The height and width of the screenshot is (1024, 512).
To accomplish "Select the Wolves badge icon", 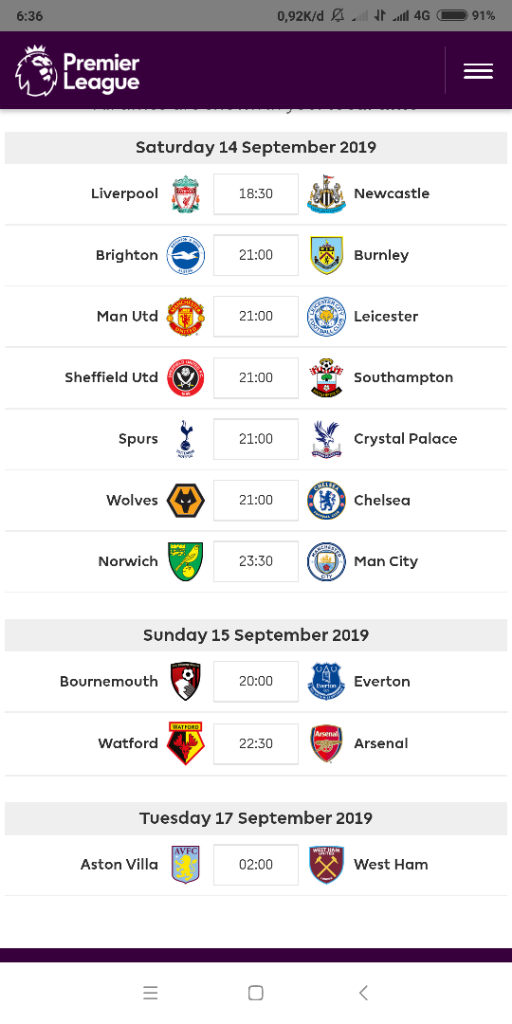I will click(186, 501).
